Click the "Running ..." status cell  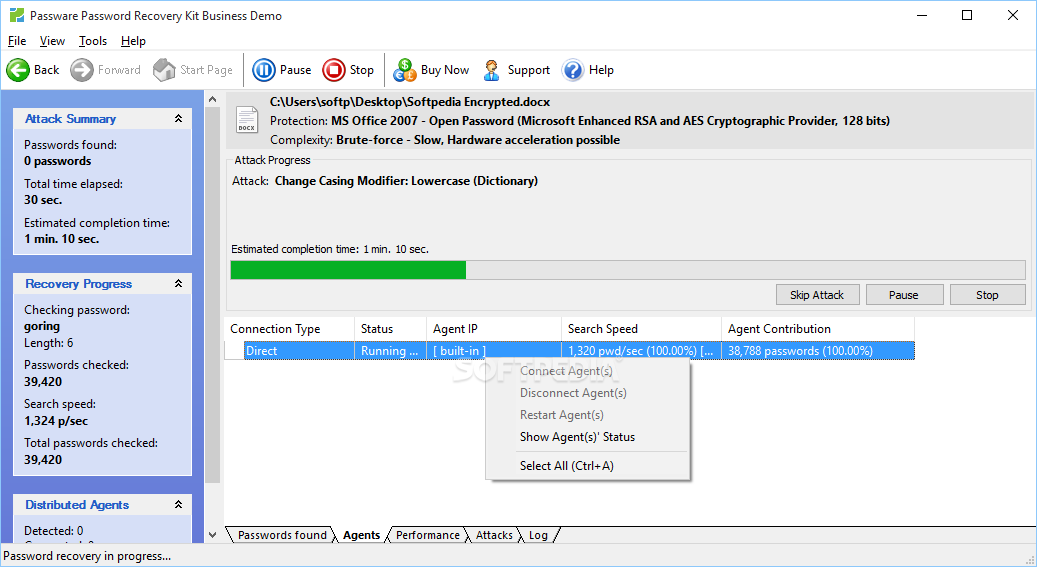[x=390, y=351]
